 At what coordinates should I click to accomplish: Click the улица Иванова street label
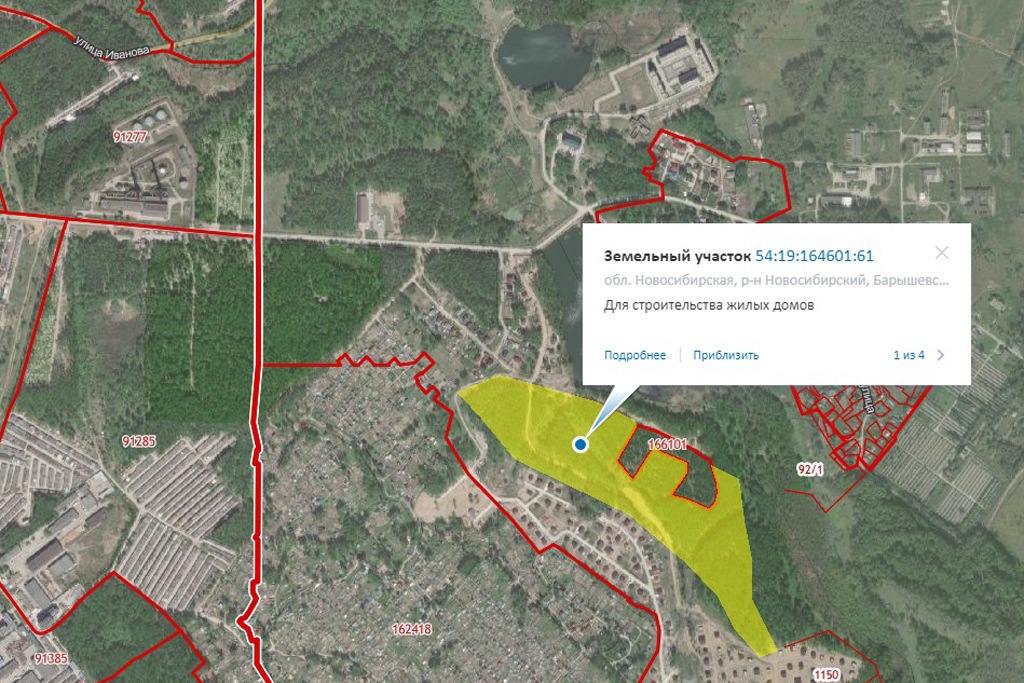tap(111, 45)
